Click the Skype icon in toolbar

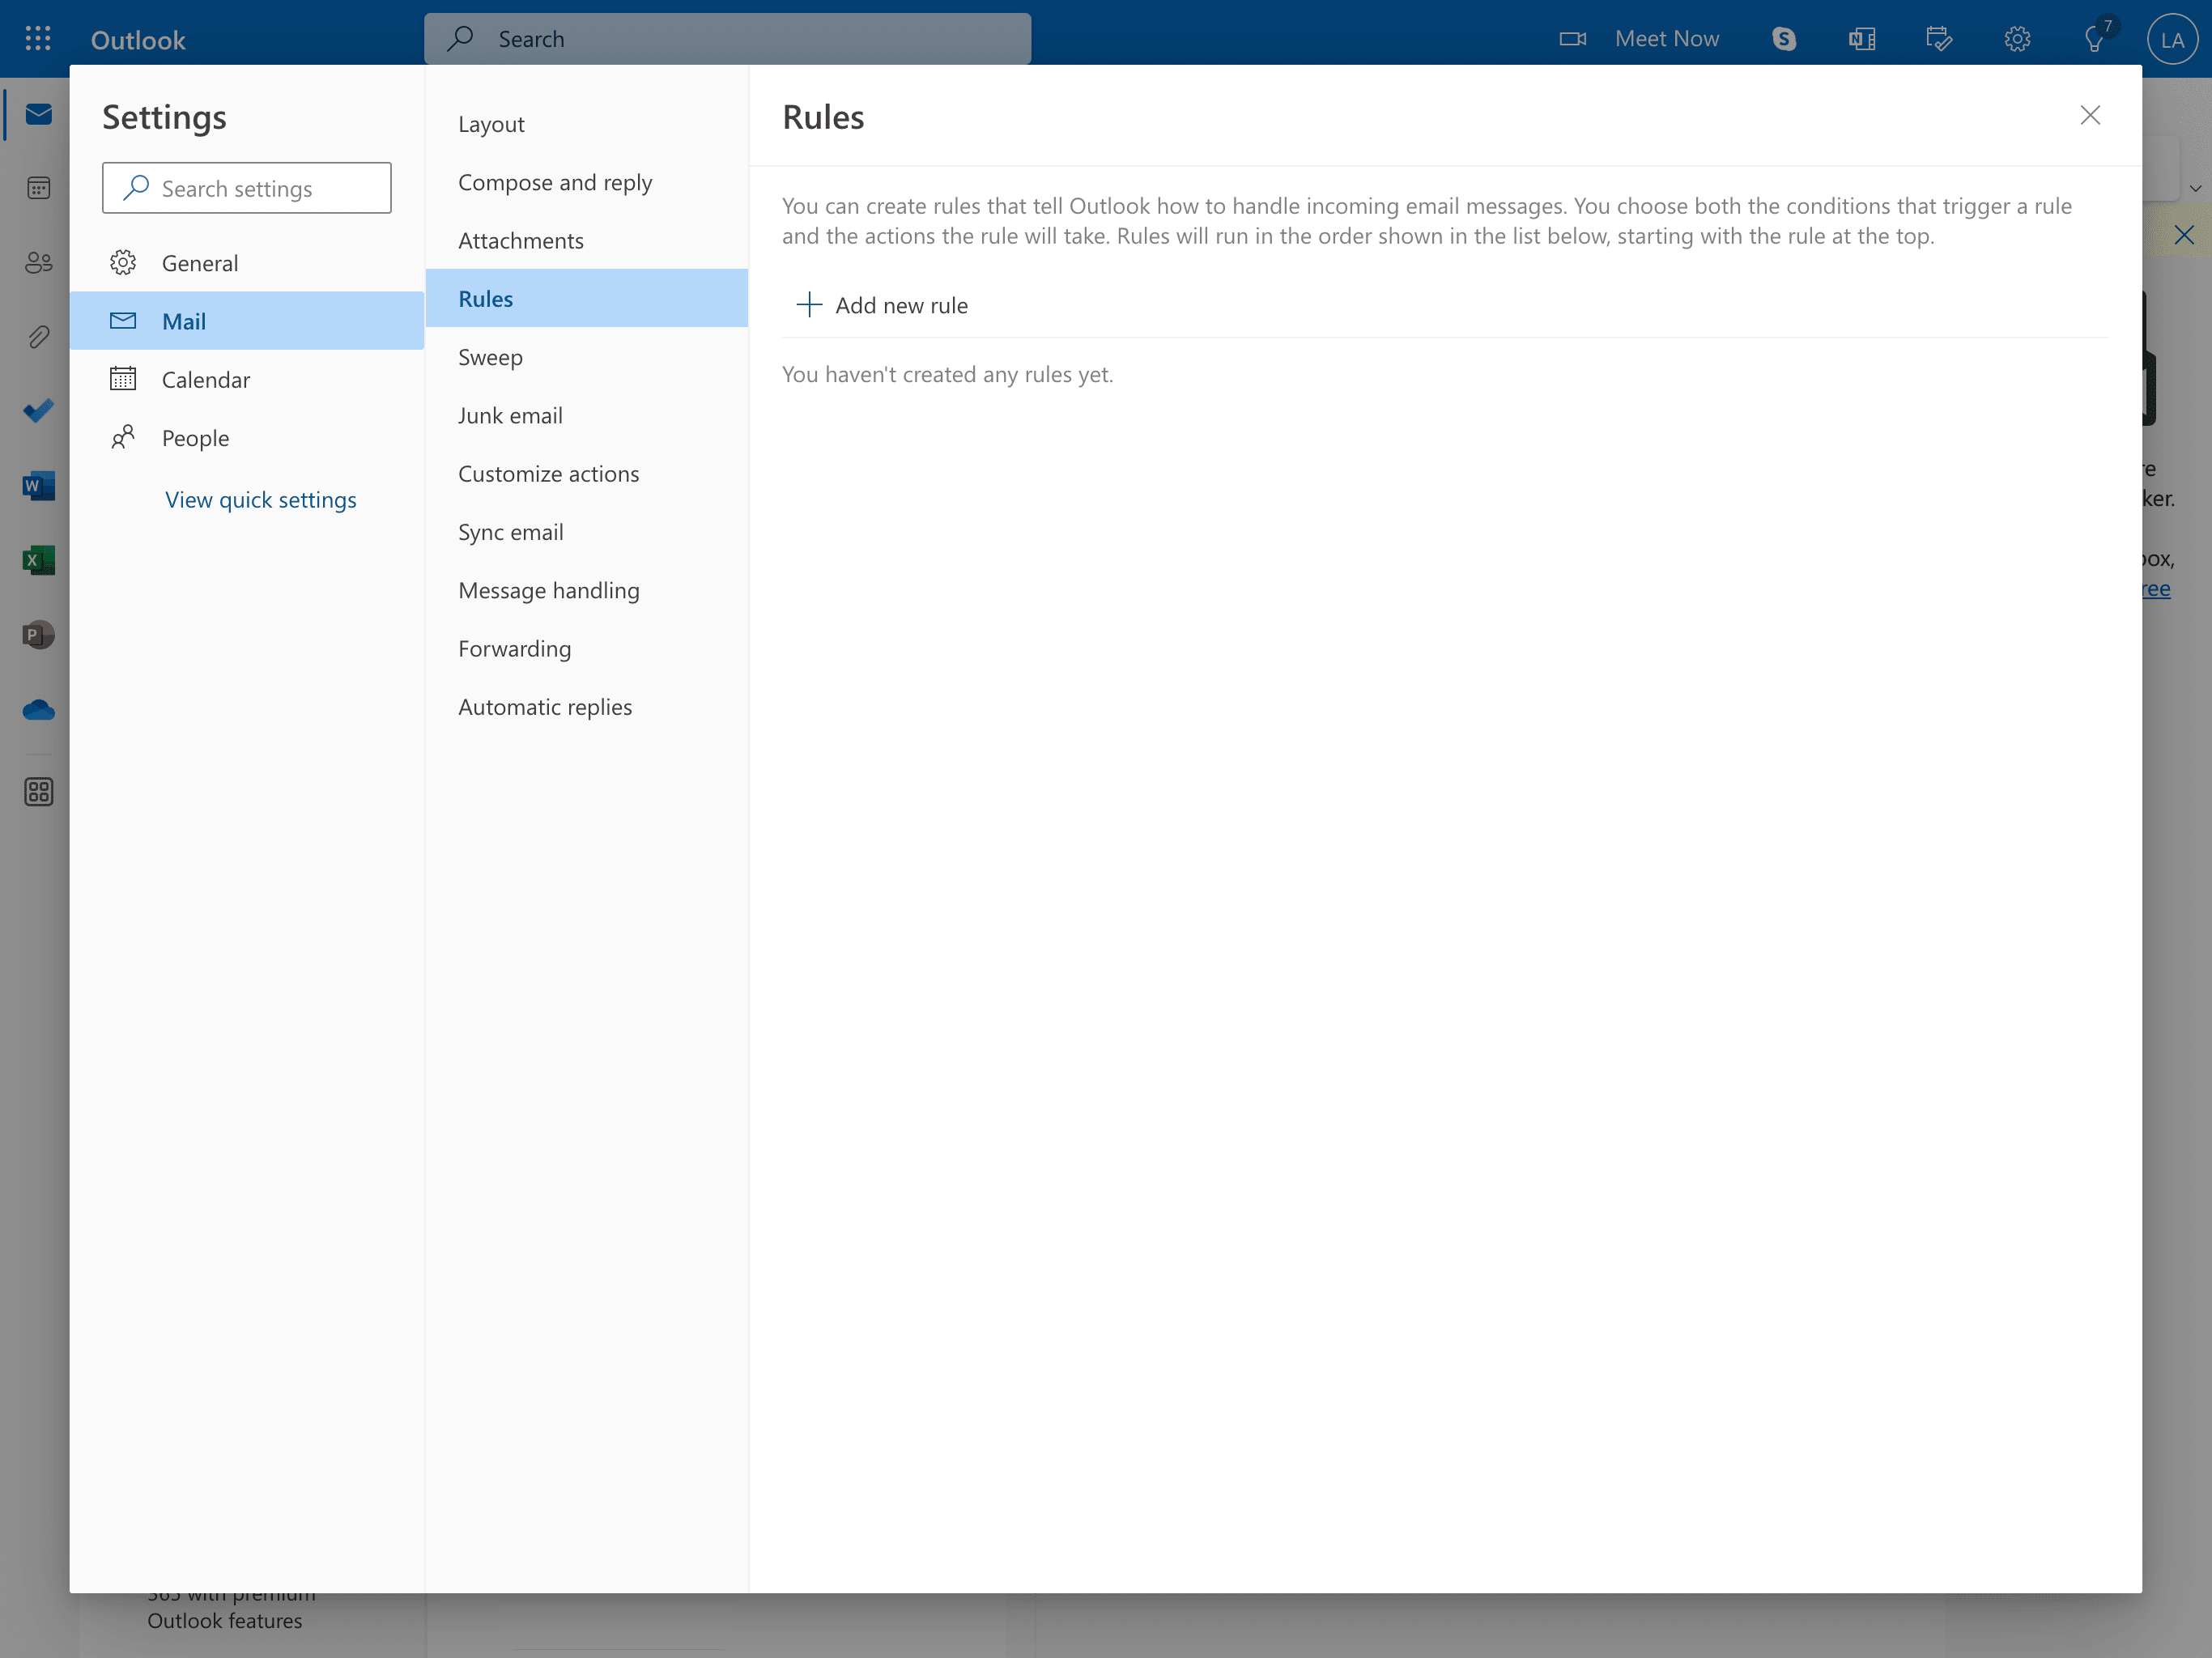coord(1785,38)
